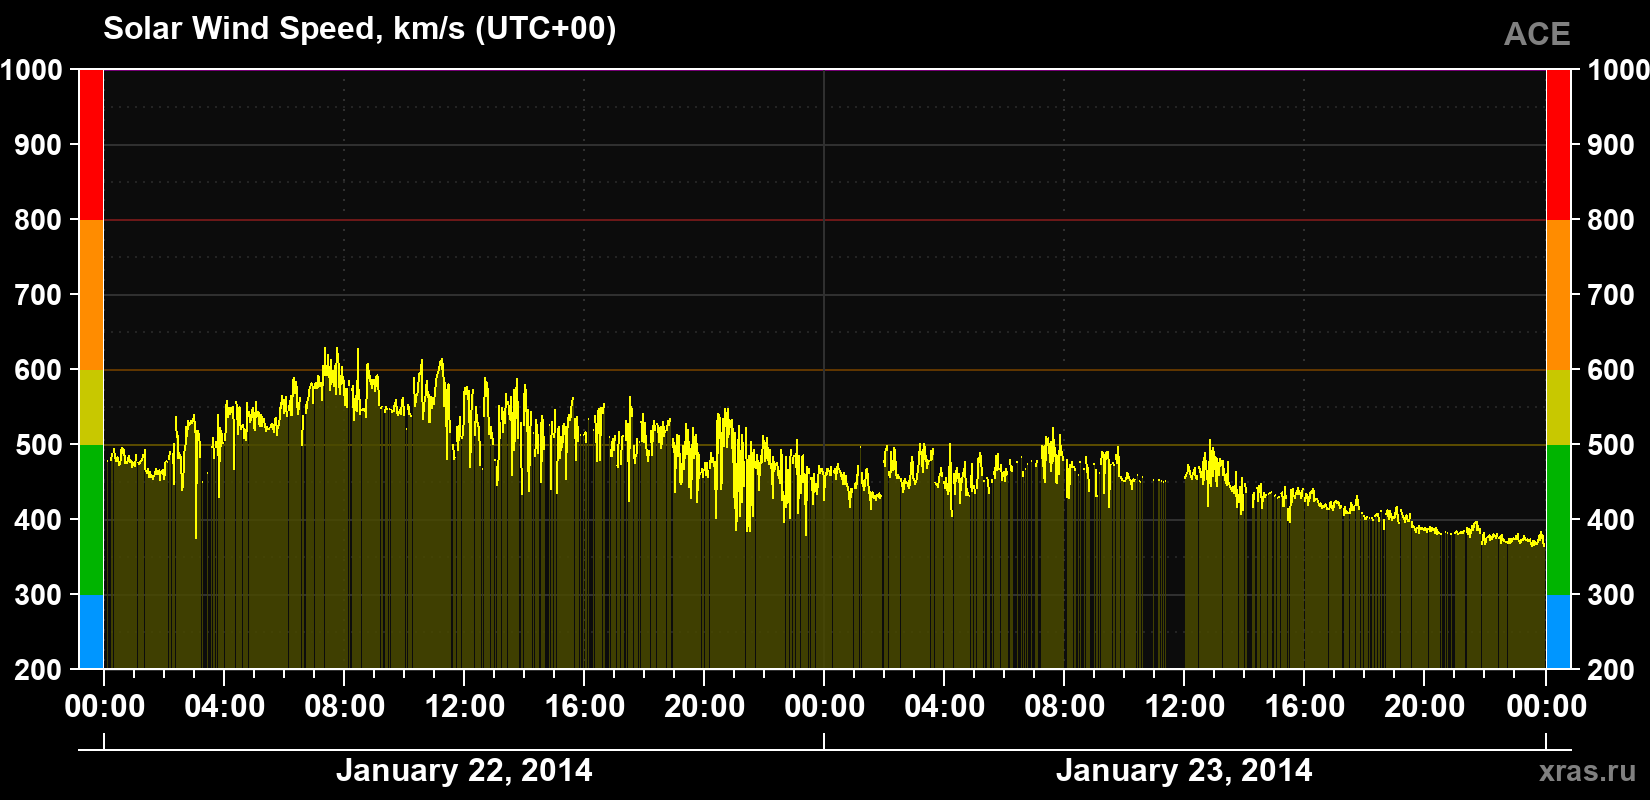Image resolution: width=1650 pixels, height=800 pixels.
Task: Click the midnight 00:00 label between the two dates
Action: [825, 707]
